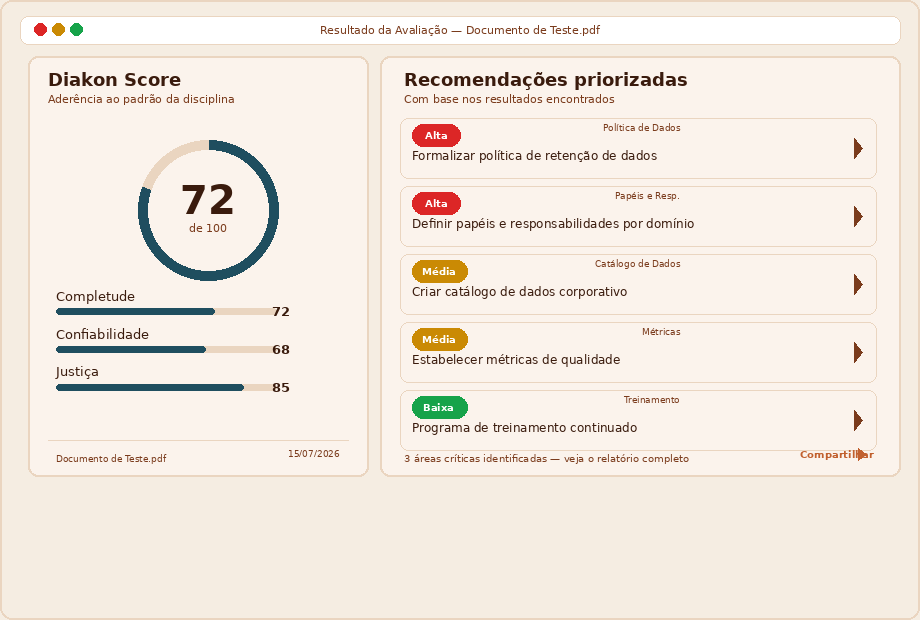The image size is (920, 620).
Task: Open arrow for Estabelecer métricas de qualidade
Action: pyautogui.click(x=858, y=353)
